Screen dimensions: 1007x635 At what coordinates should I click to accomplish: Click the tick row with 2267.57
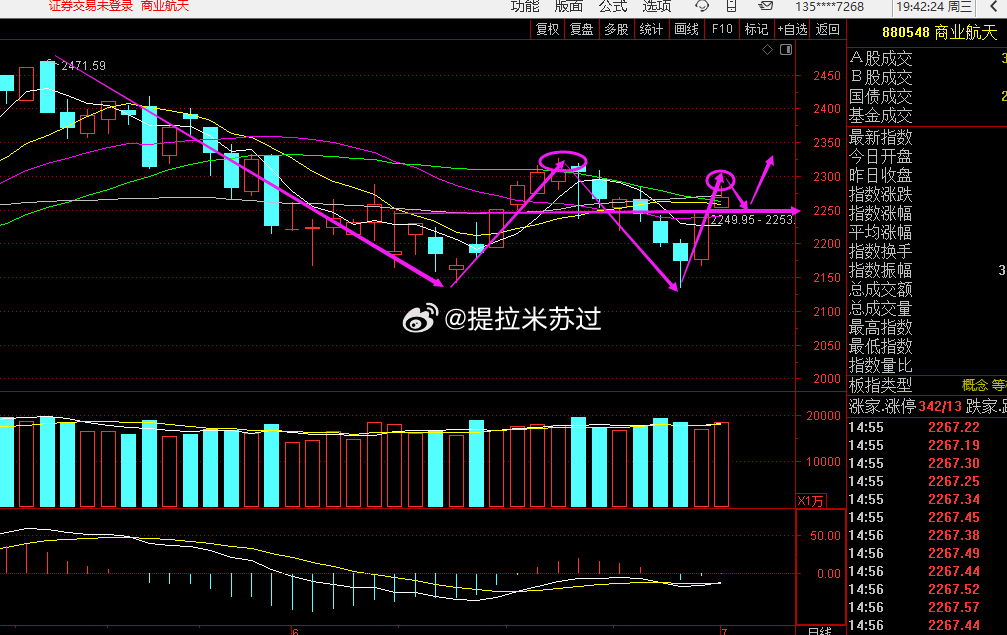(927, 607)
